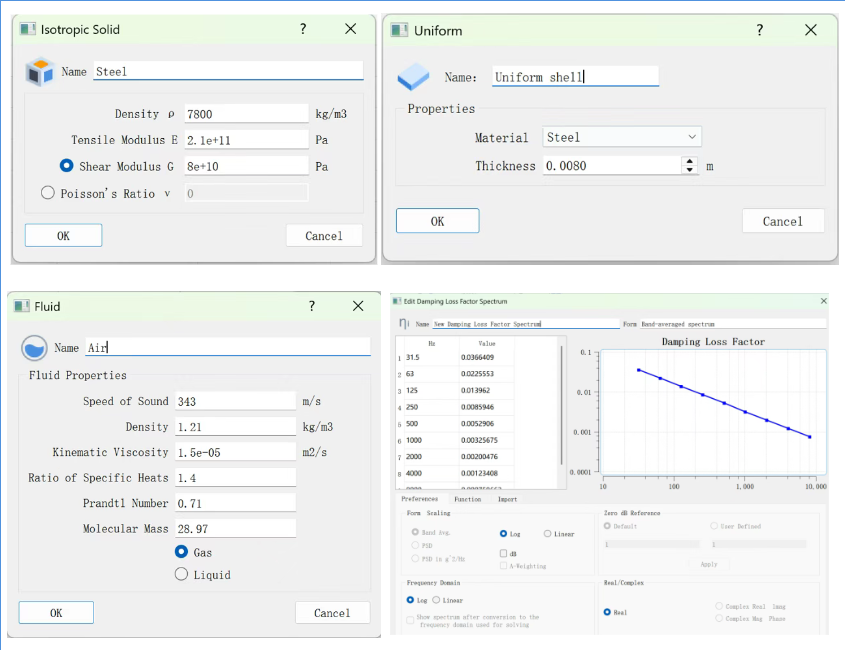
Task: Select Log under Form Scaling
Action: tap(503, 534)
